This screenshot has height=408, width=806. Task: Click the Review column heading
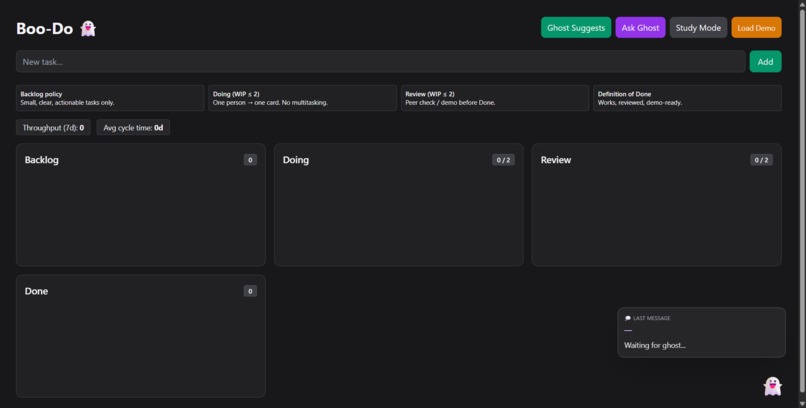[556, 160]
